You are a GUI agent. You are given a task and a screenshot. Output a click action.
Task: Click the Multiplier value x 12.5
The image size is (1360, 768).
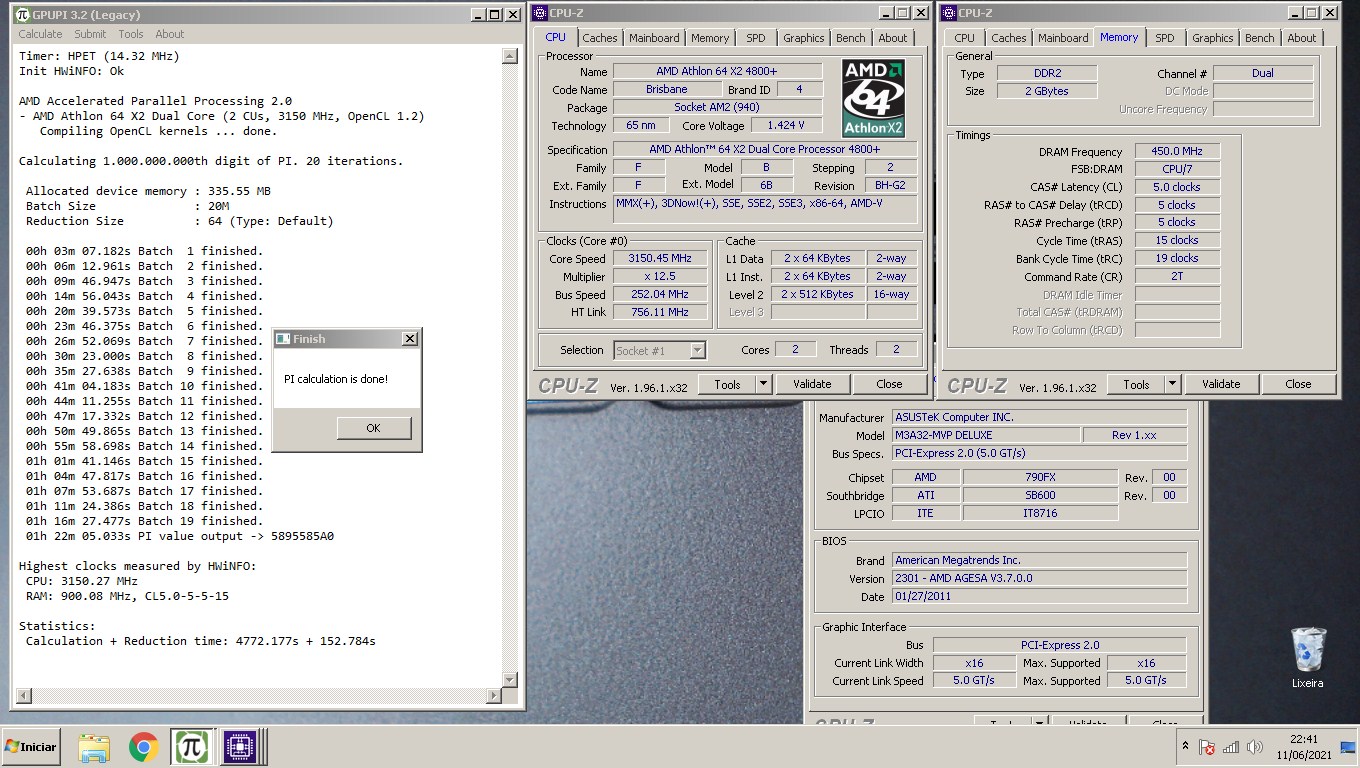(661, 276)
